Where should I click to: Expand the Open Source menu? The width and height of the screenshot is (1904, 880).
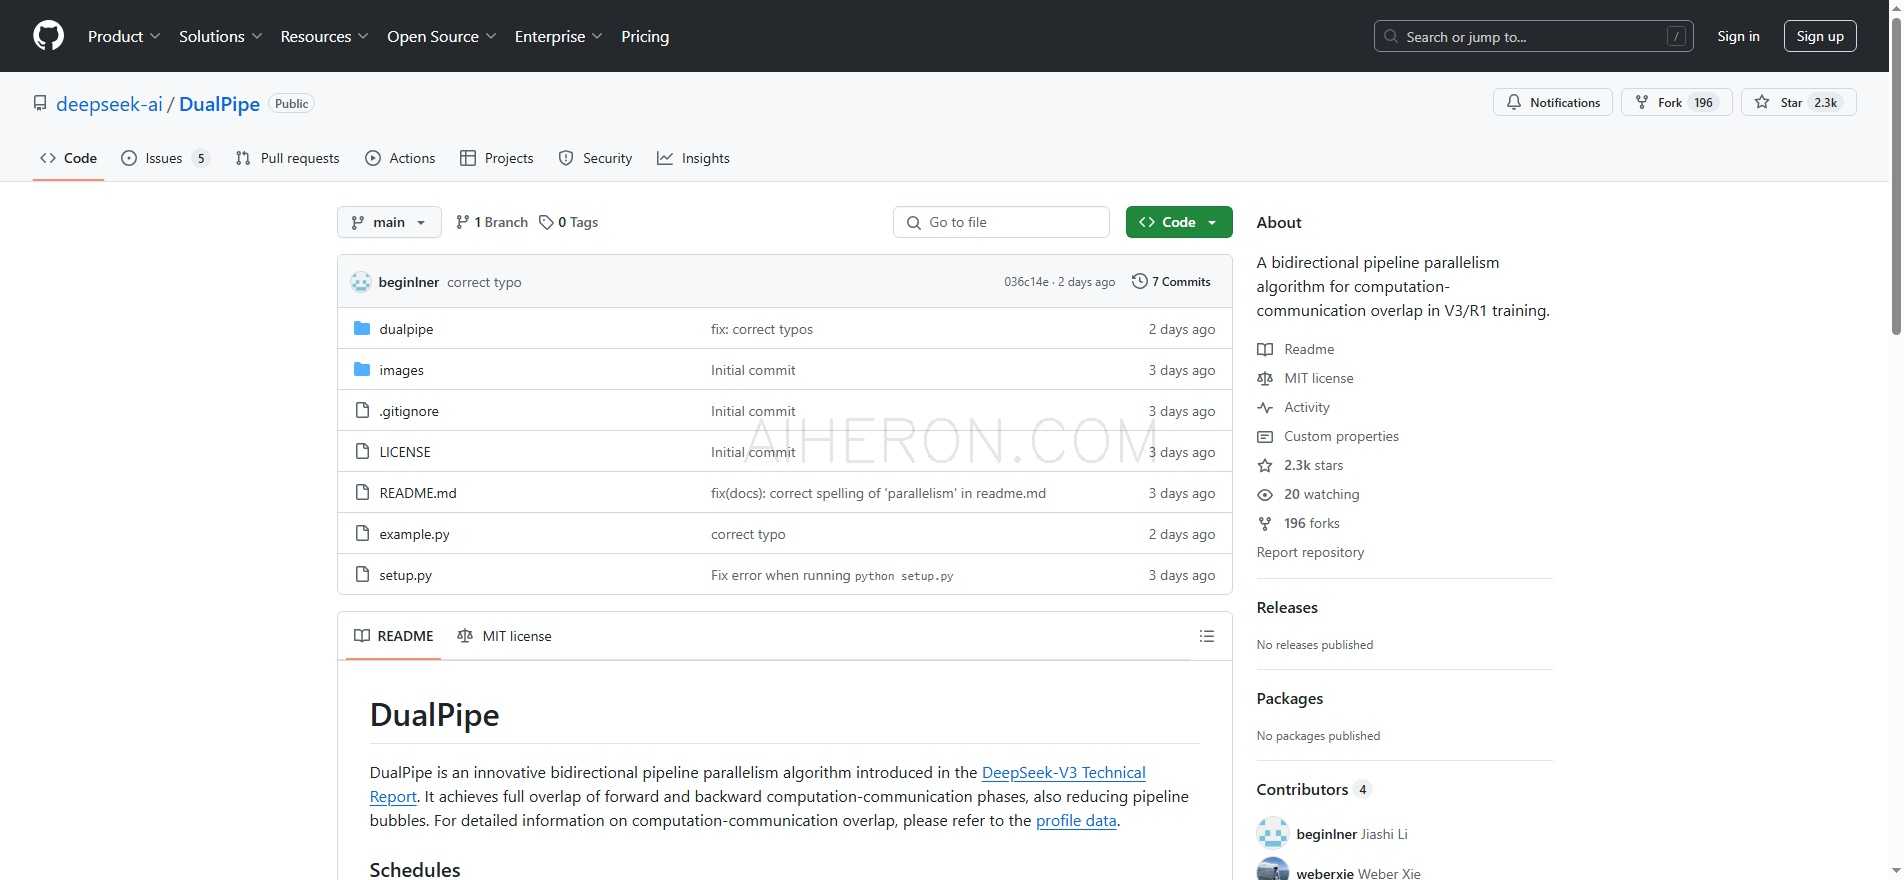441,36
